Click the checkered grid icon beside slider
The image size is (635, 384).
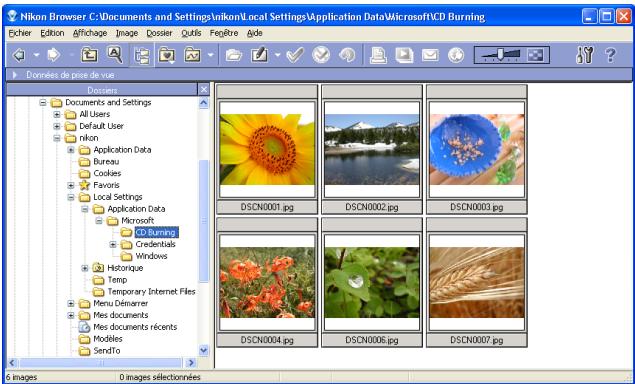pyautogui.click(x=535, y=55)
